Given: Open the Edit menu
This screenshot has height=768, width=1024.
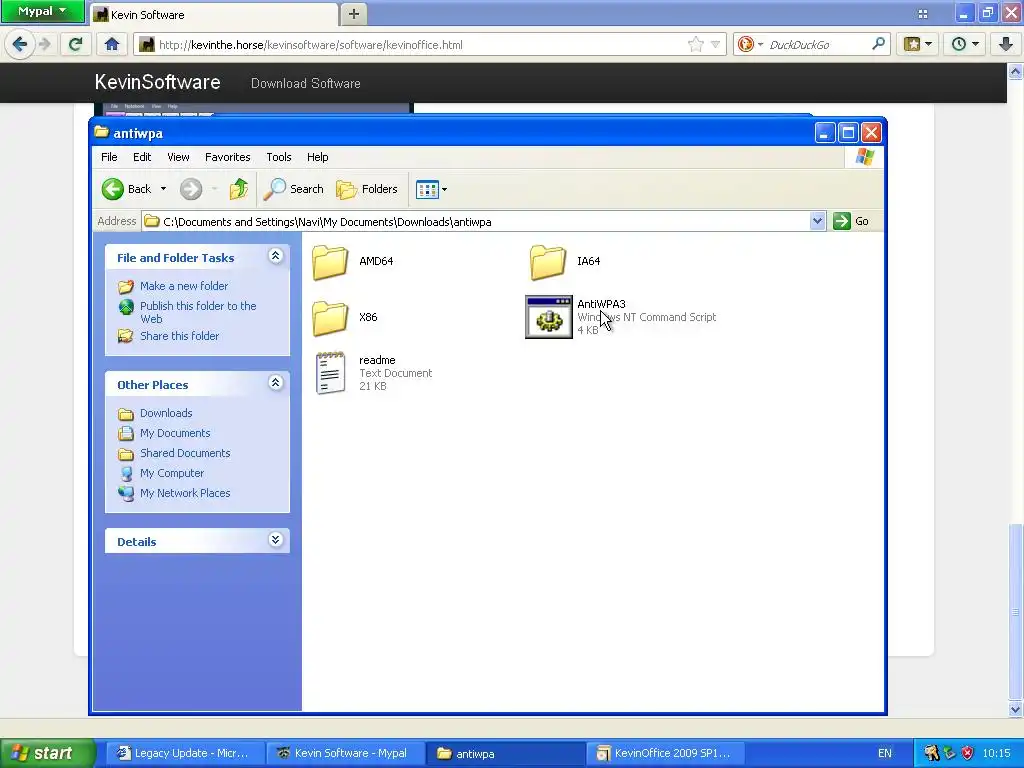Looking at the screenshot, I should 142,157.
